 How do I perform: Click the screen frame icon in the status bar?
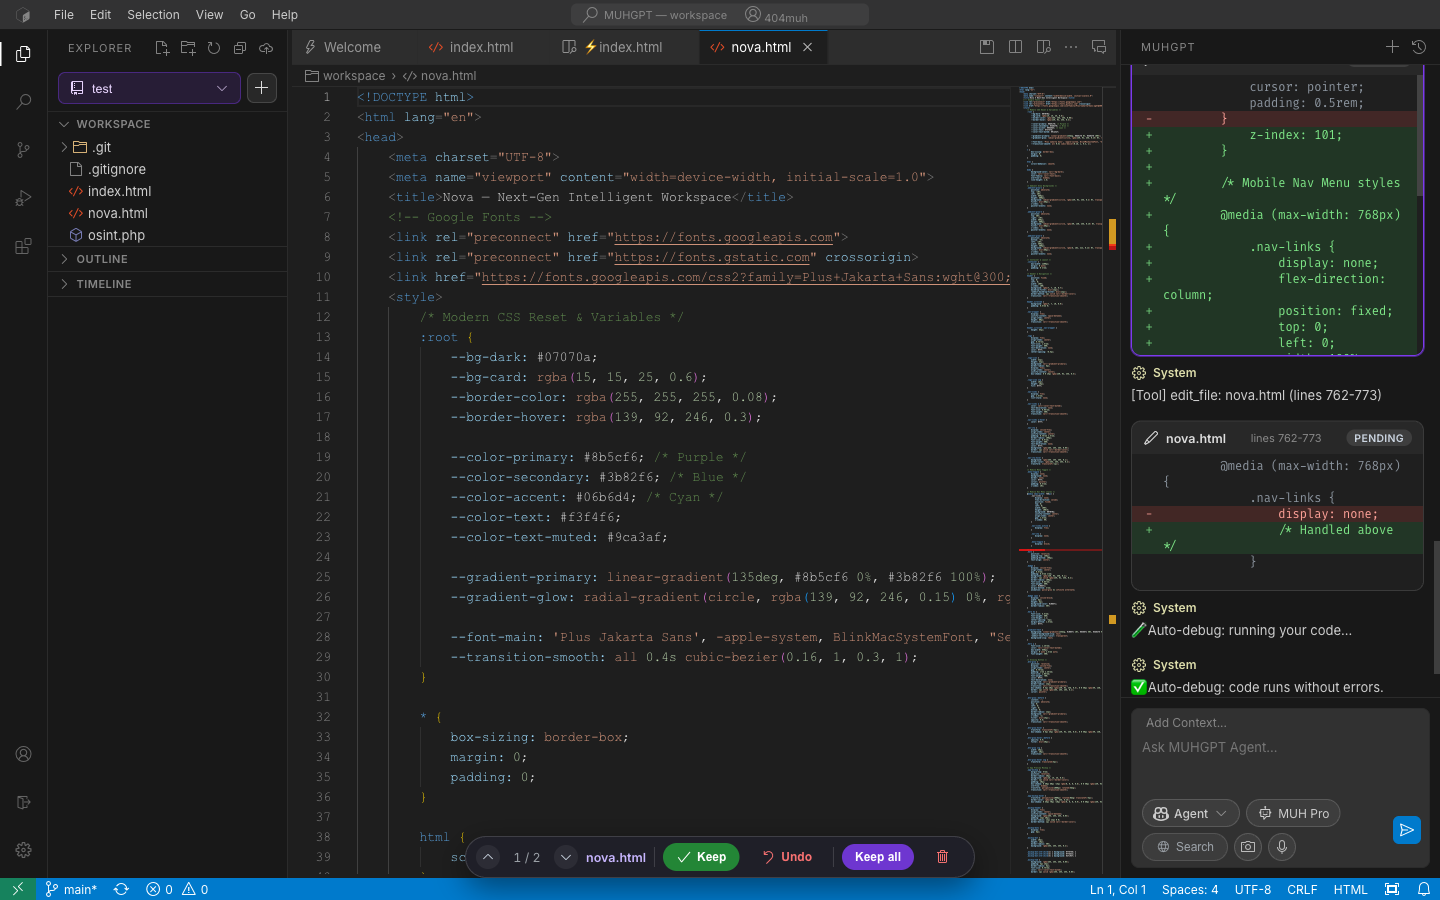coord(1392,889)
